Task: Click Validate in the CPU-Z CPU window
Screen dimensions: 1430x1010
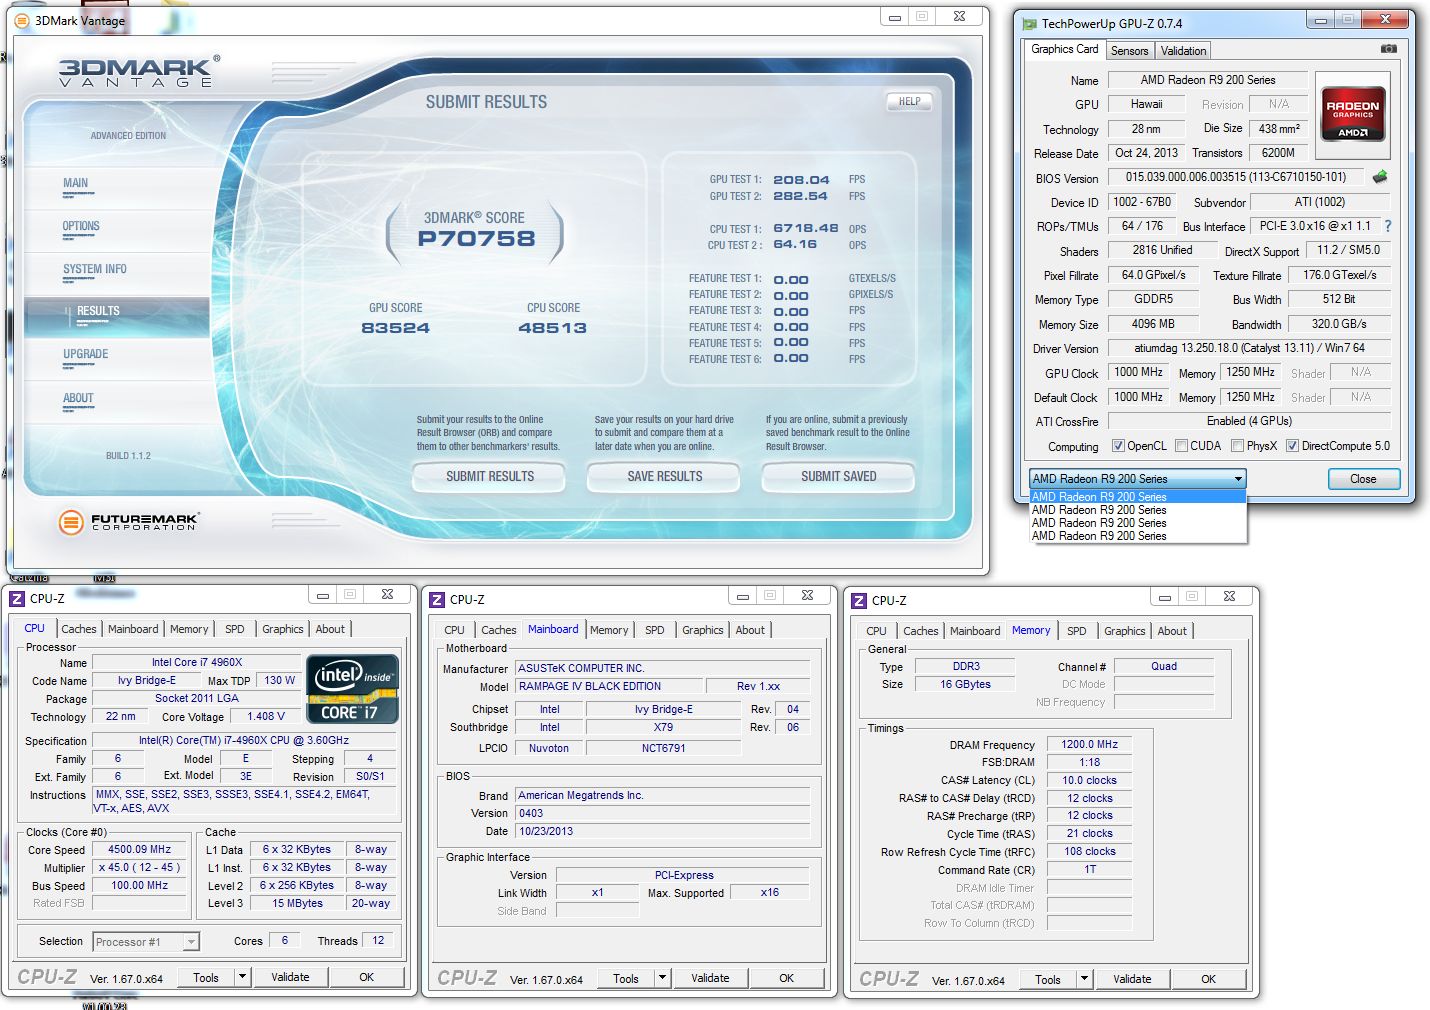Action: point(290,977)
